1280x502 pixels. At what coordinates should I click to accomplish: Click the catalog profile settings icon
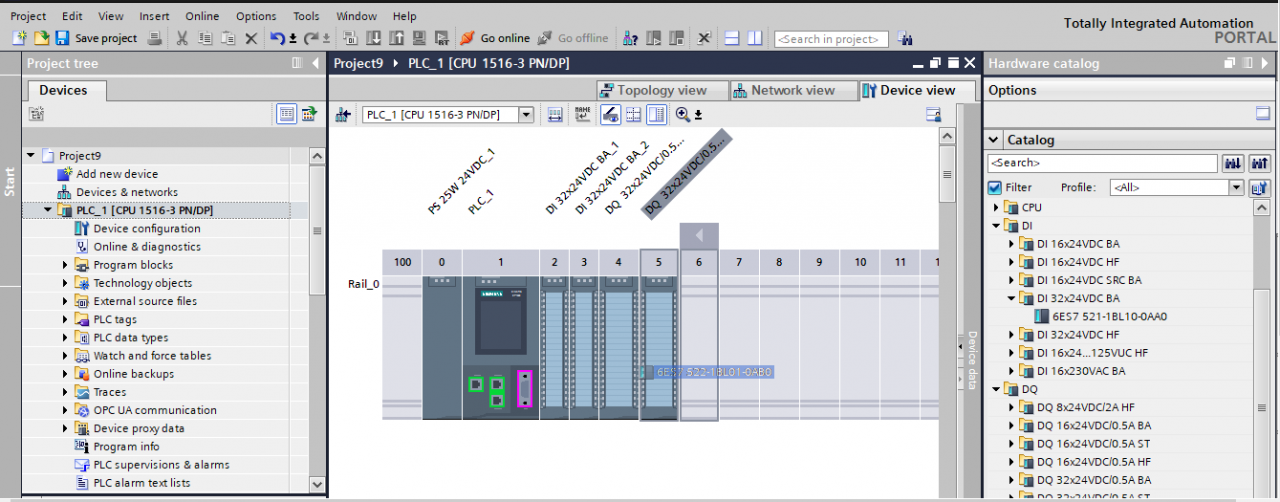[1259, 187]
